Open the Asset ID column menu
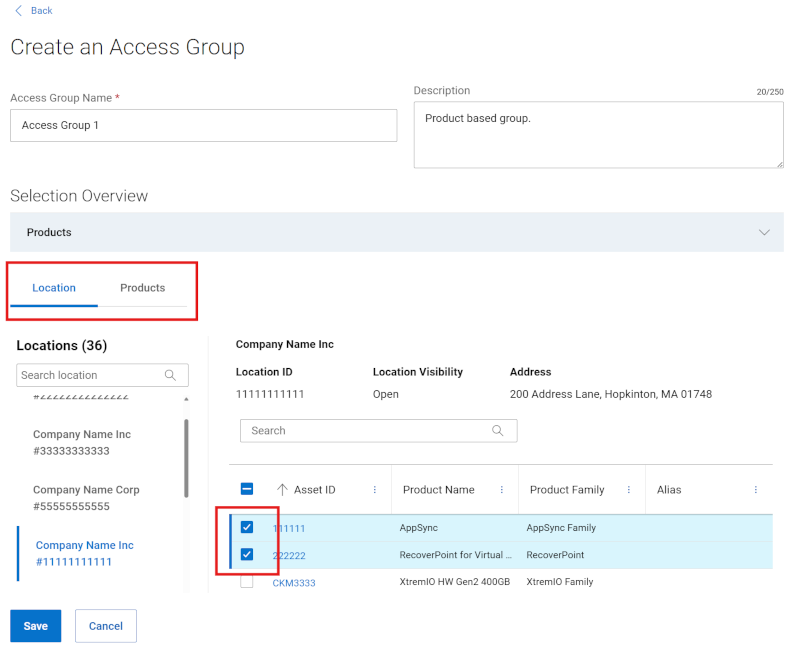Viewport: 800px width, 653px height. pos(375,490)
